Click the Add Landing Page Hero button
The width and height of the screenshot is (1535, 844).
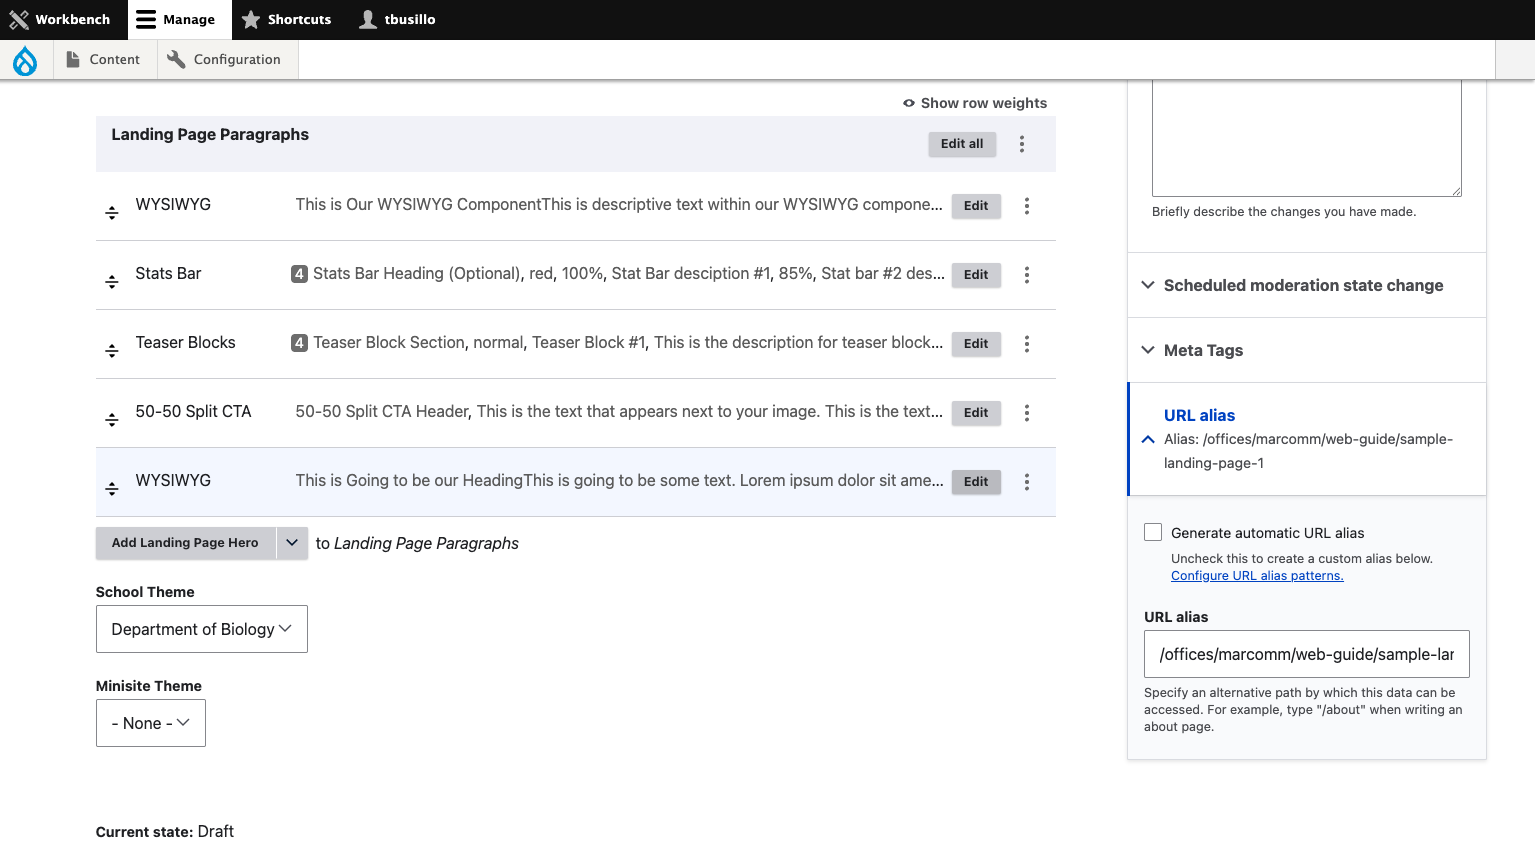pyautogui.click(x=185, y=543)
